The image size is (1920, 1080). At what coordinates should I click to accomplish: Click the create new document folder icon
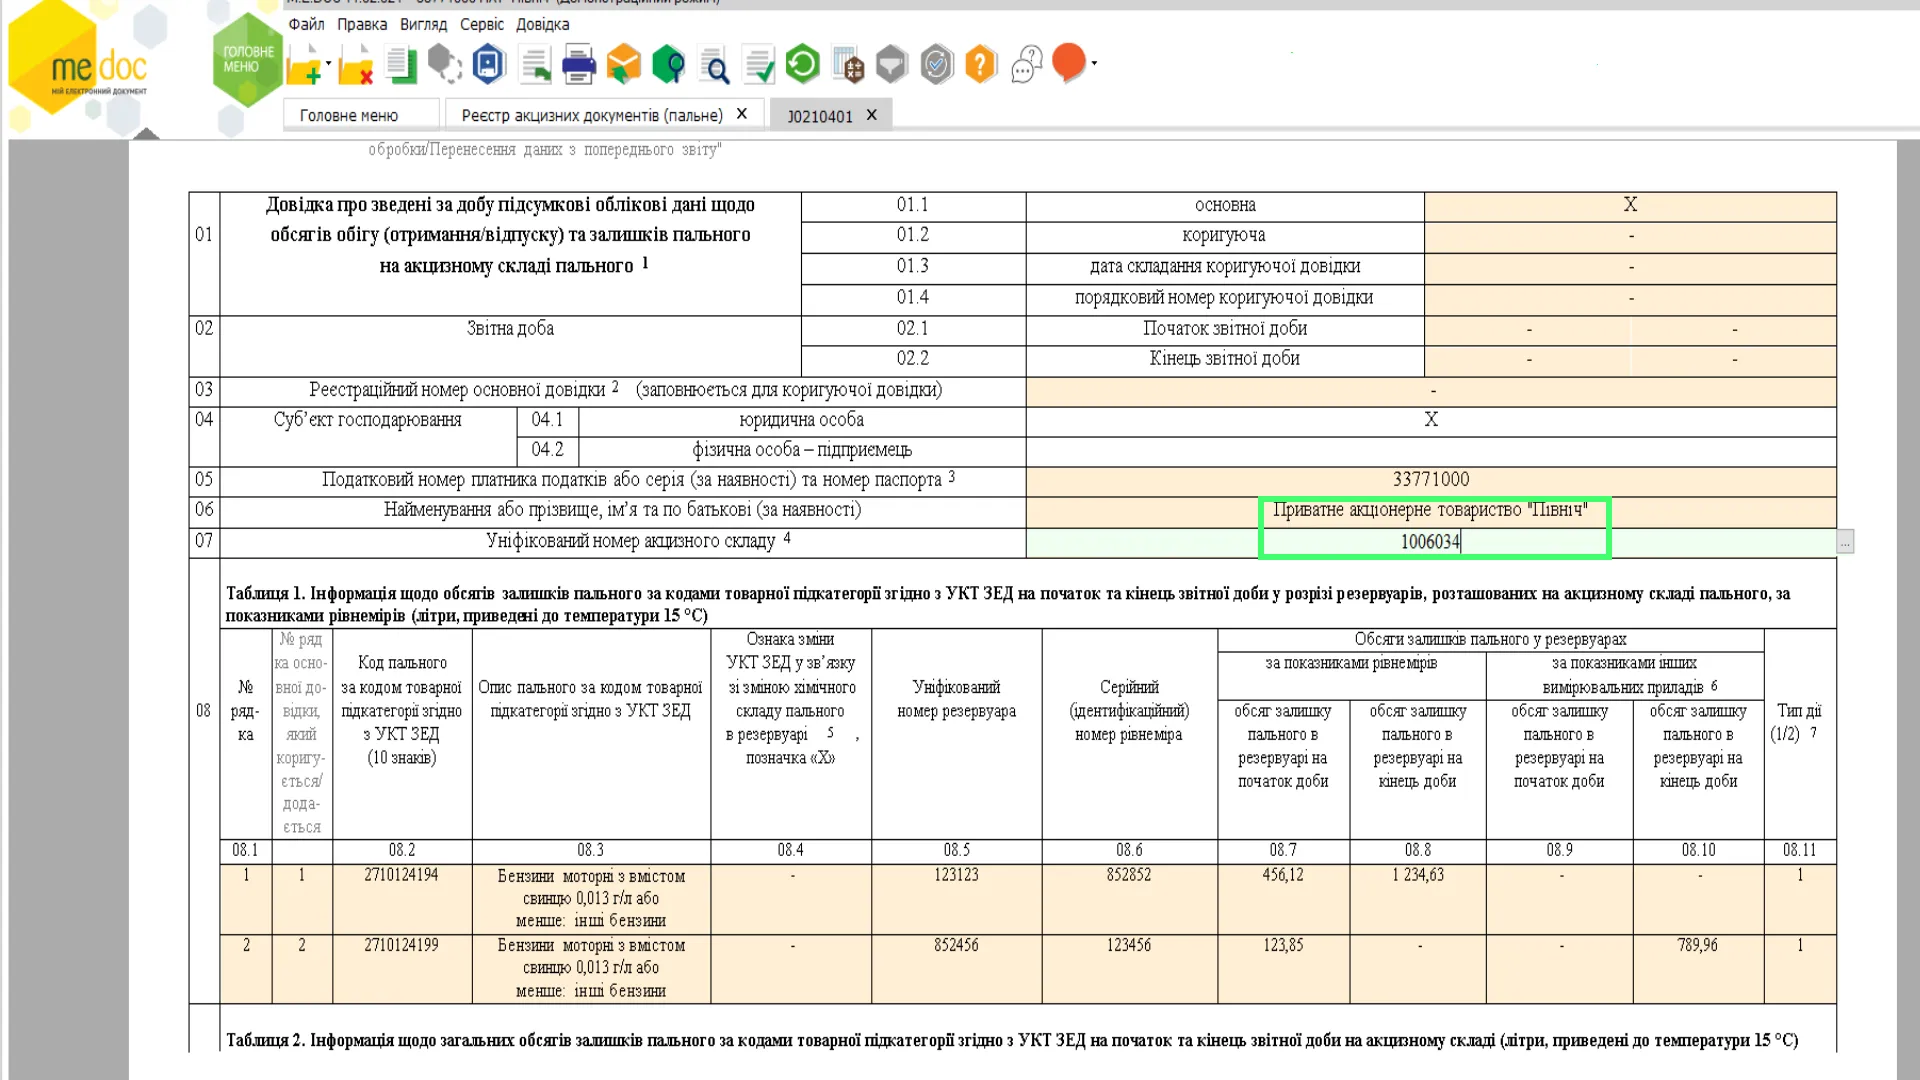coord(304,66)
